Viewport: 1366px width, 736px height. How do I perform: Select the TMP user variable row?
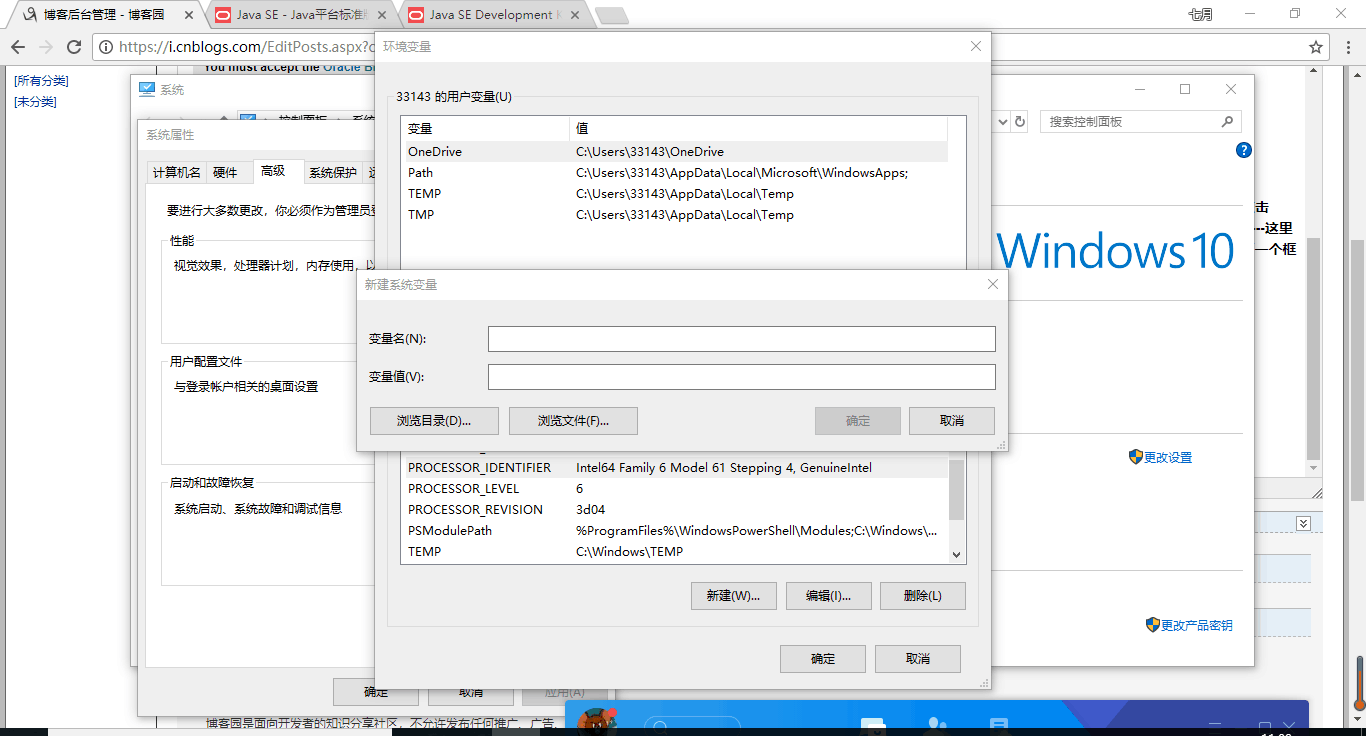click(675, 215)
